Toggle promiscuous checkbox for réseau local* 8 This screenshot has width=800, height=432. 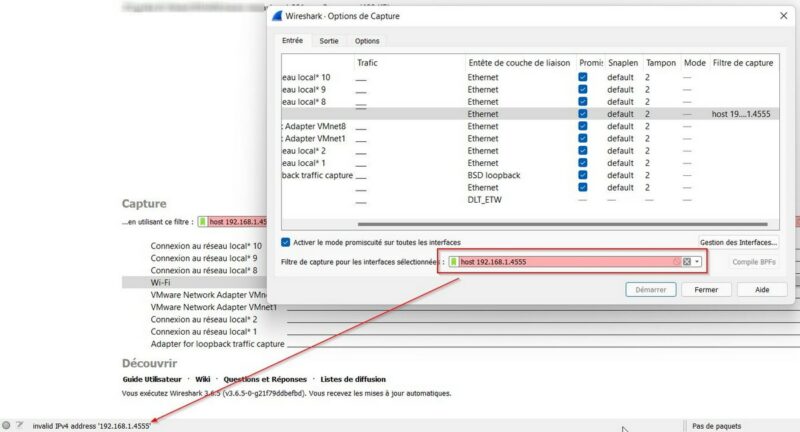click(583, 101)
